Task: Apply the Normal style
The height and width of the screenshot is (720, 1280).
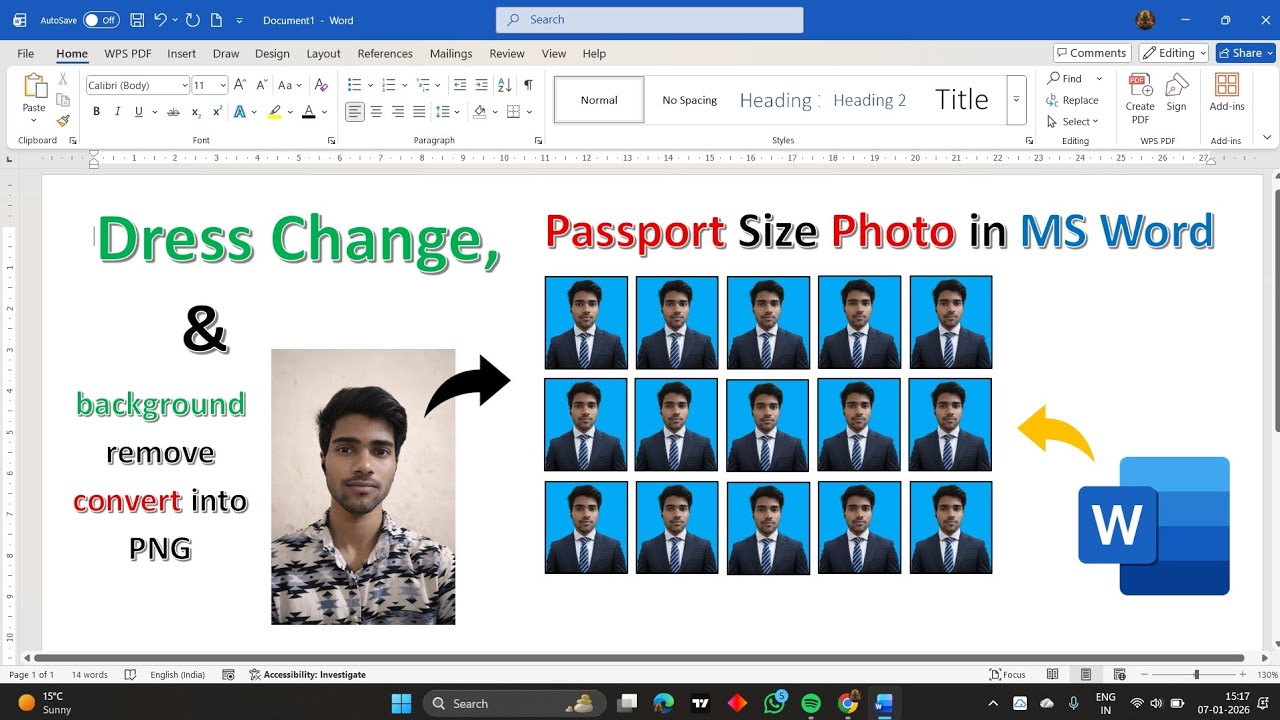Action: click(599, 100)
